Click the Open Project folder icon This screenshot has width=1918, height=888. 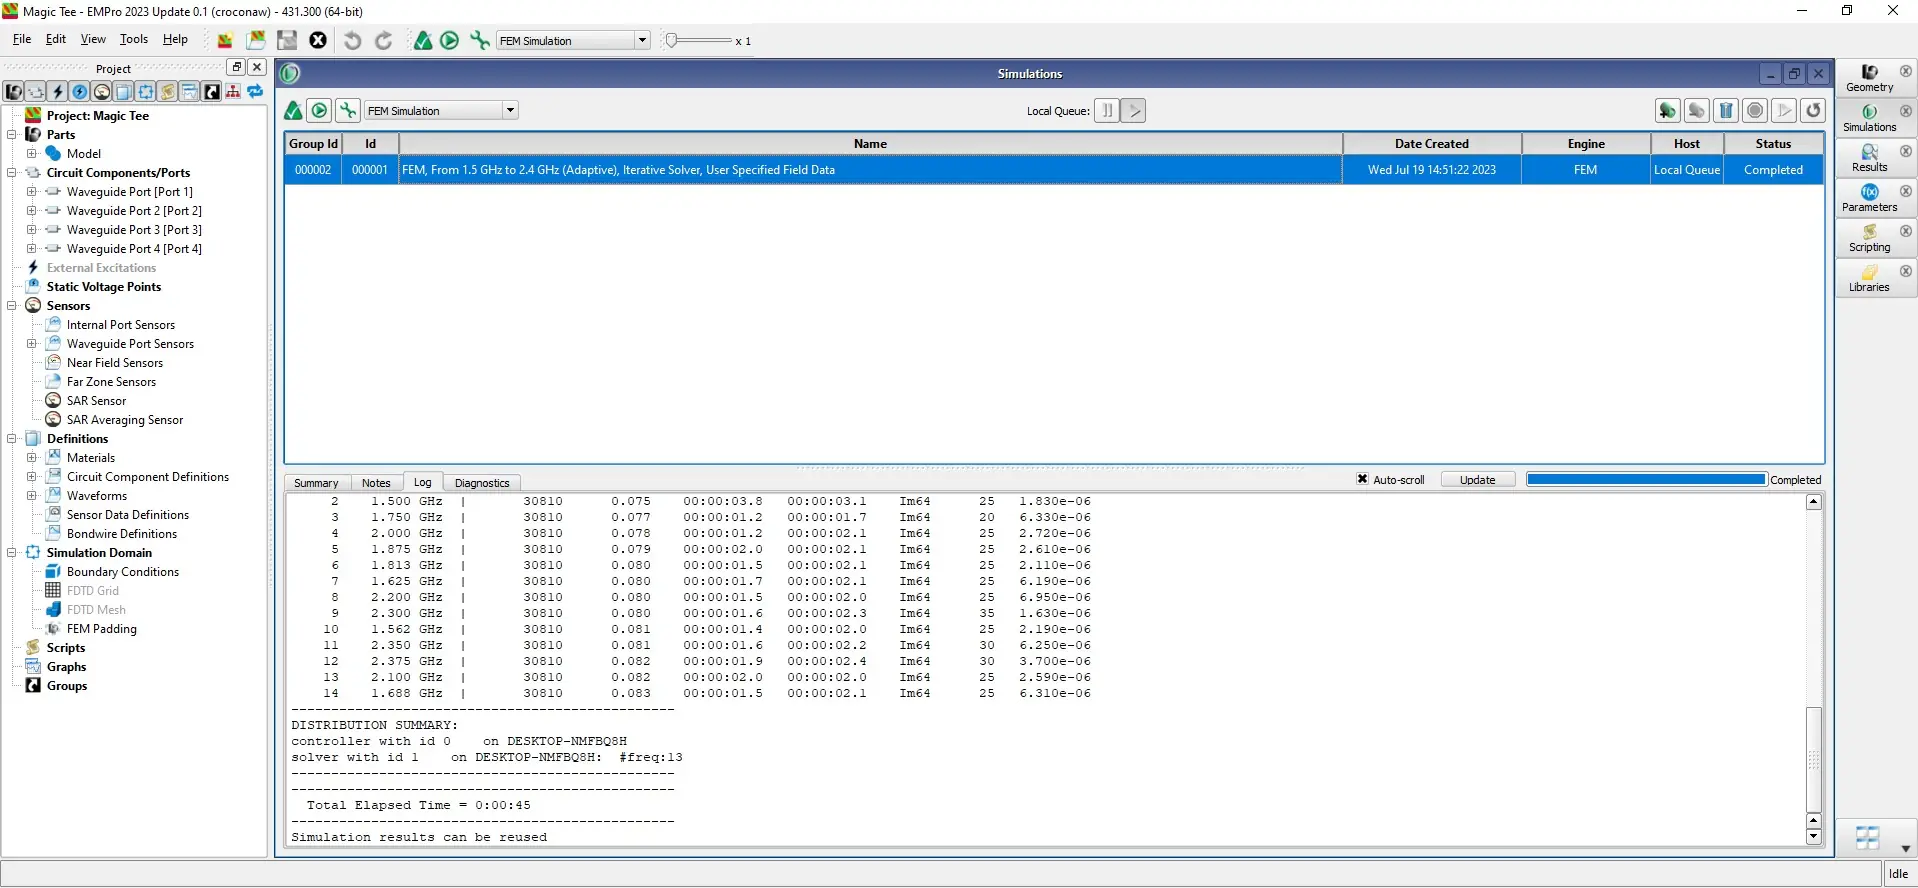256,40
